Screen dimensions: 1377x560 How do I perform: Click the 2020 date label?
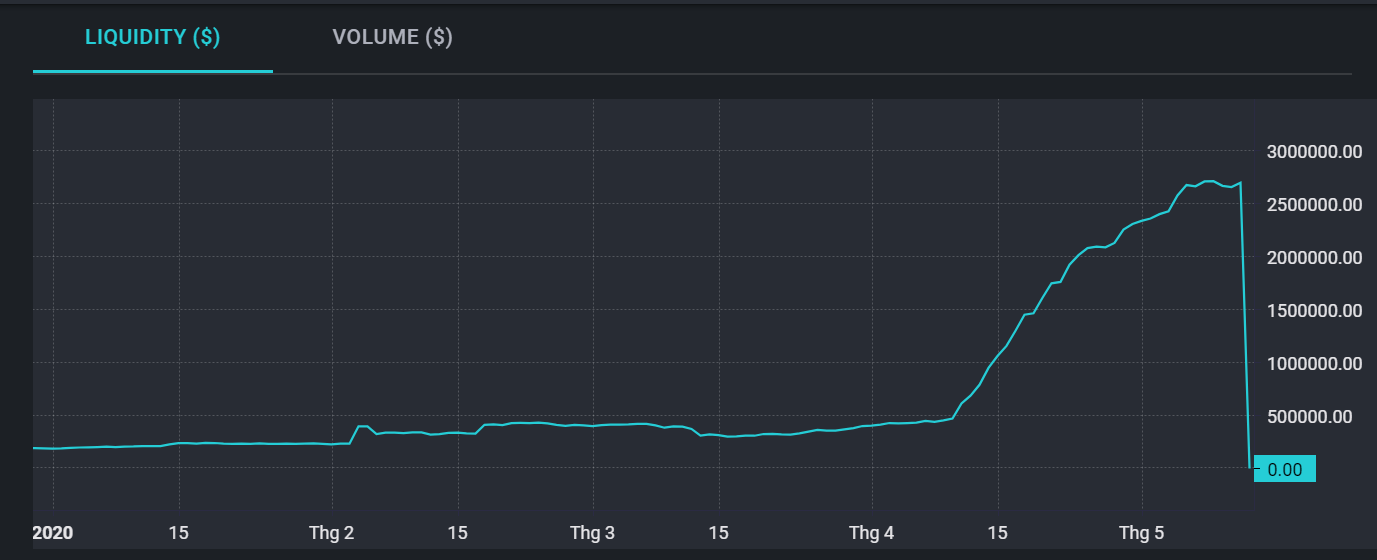[x=52, y=533]
